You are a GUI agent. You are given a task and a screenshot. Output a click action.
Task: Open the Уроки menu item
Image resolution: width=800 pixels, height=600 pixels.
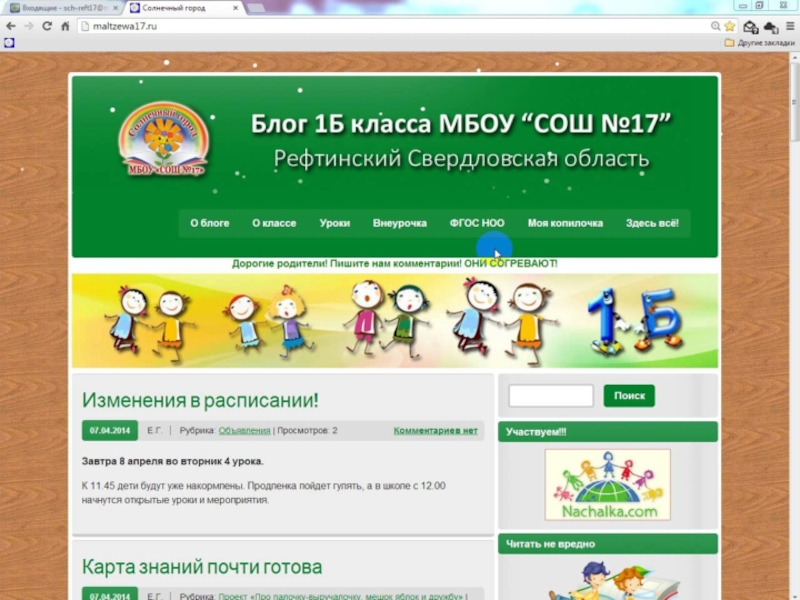click(x=335, y=223)
